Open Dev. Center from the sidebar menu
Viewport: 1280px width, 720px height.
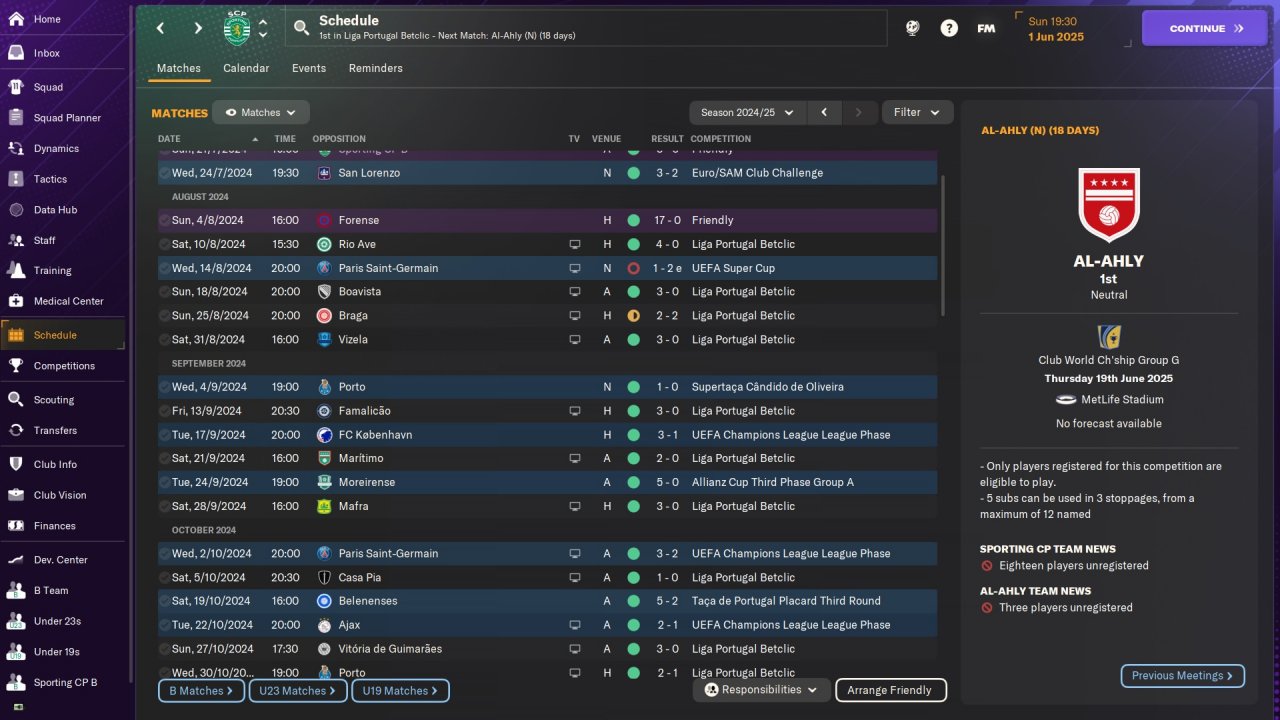(x=64, y=560)
